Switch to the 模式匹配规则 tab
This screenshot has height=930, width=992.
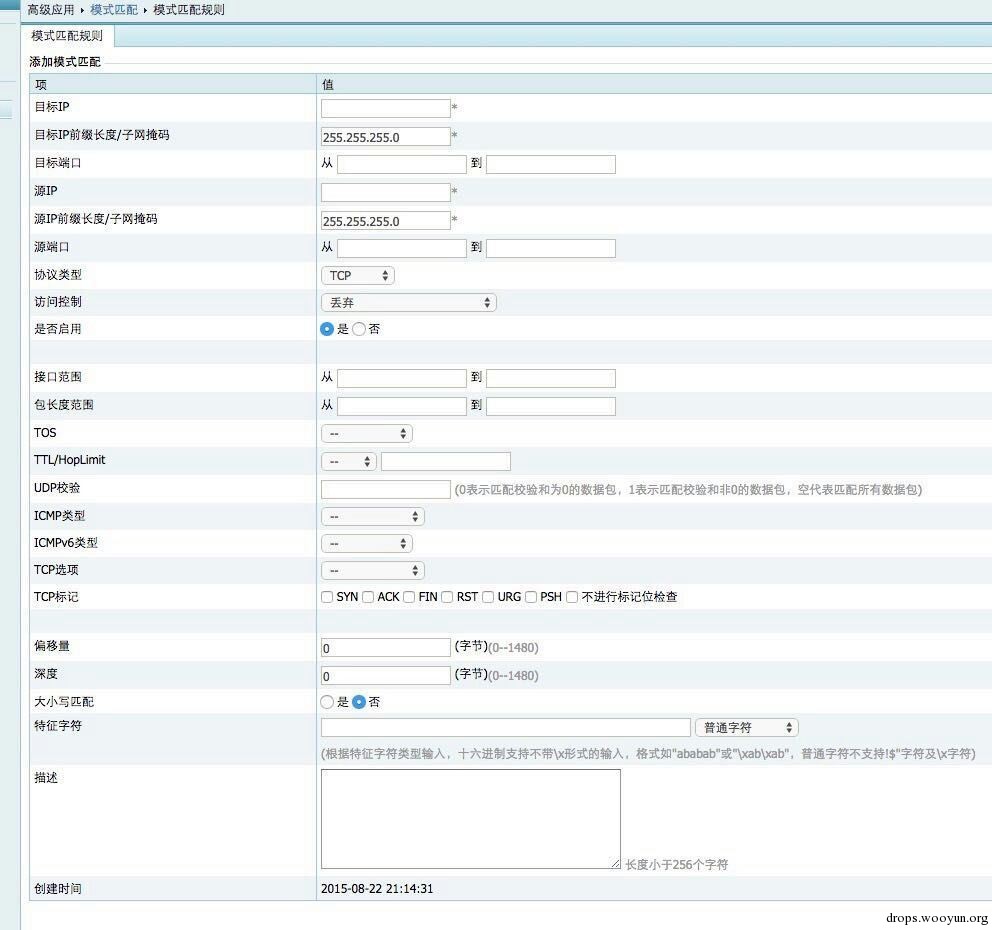67,36
